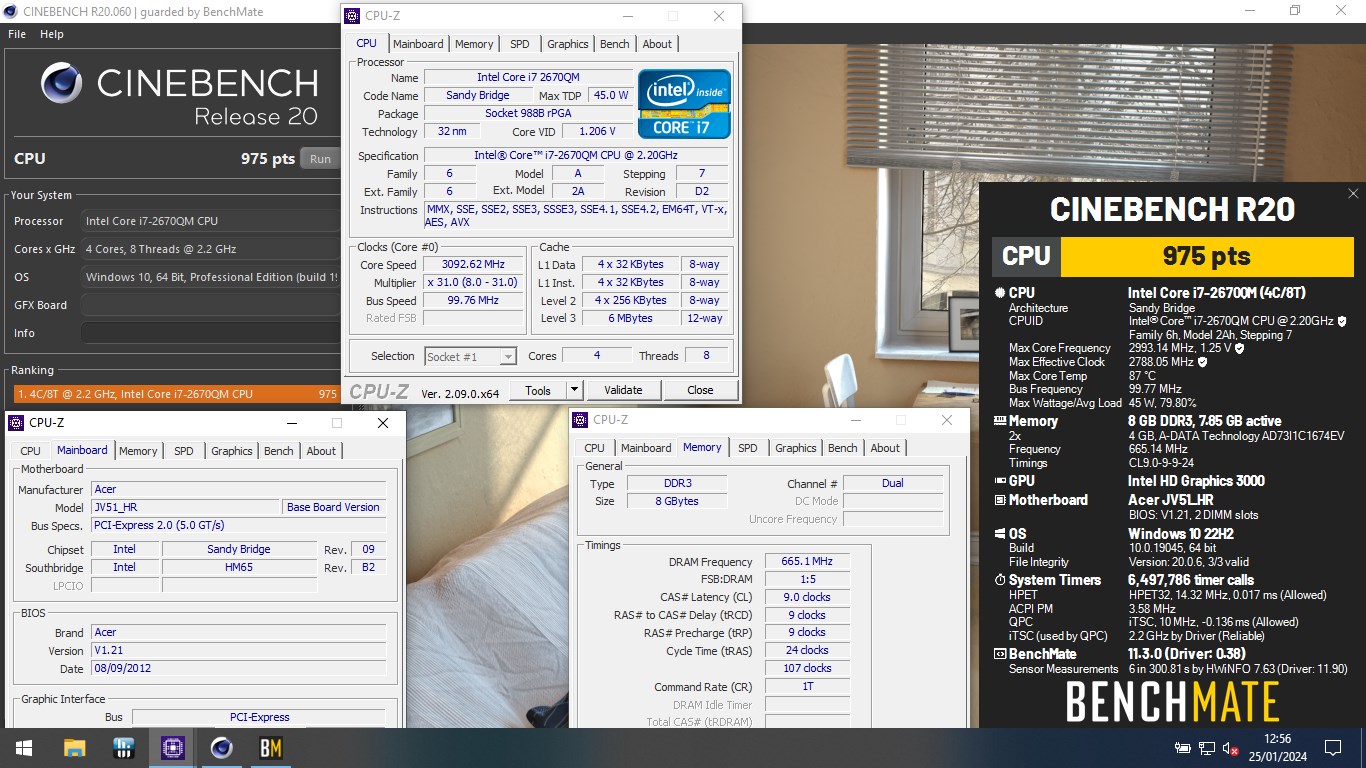Click the CAS# Latency 9.0 clocks value
This screenshot has width=1366, height=768.
coord(807,597)
